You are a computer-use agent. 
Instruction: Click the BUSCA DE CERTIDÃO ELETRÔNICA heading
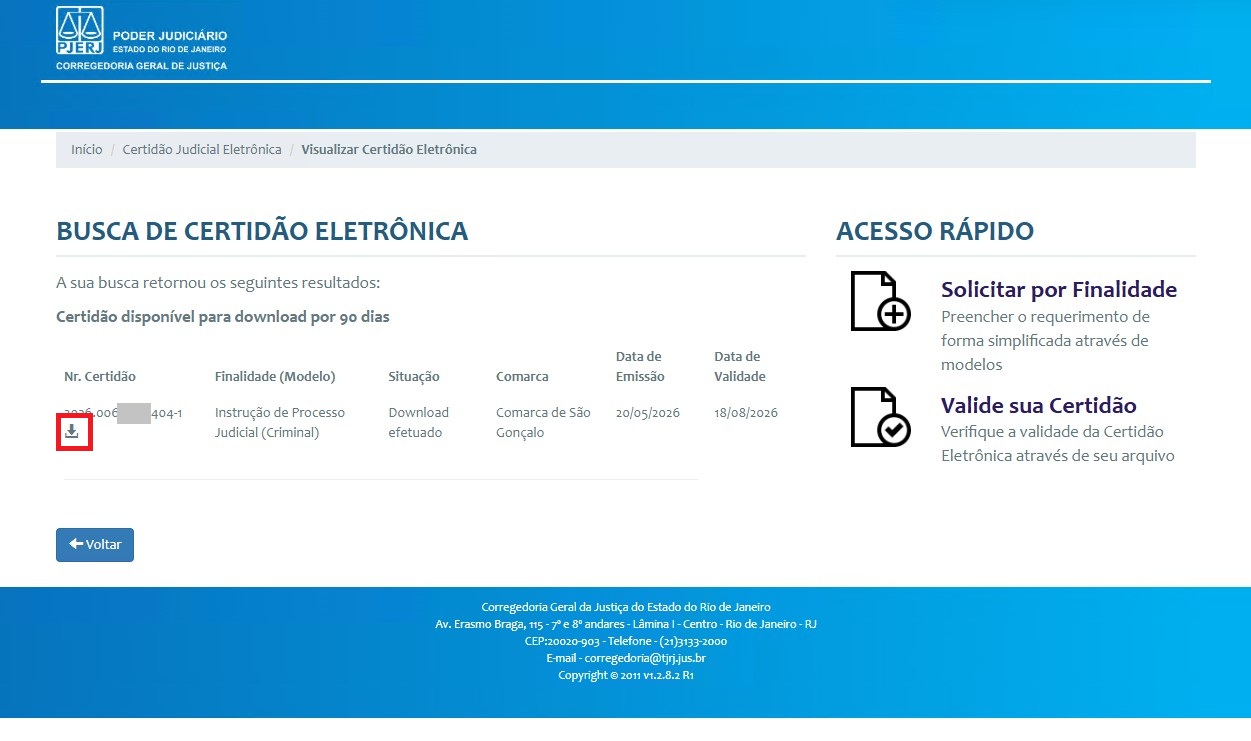pyautogui.click(x=262, y=232)
